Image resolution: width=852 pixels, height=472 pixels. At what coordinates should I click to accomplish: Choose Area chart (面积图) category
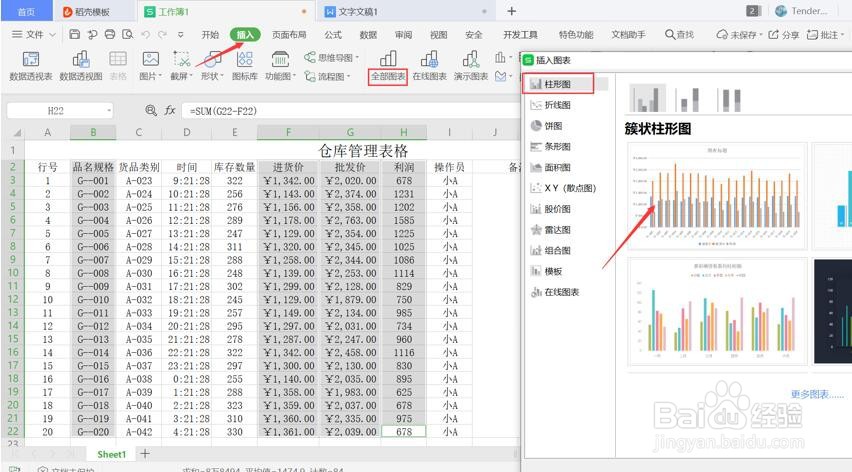tap(557, 167)
